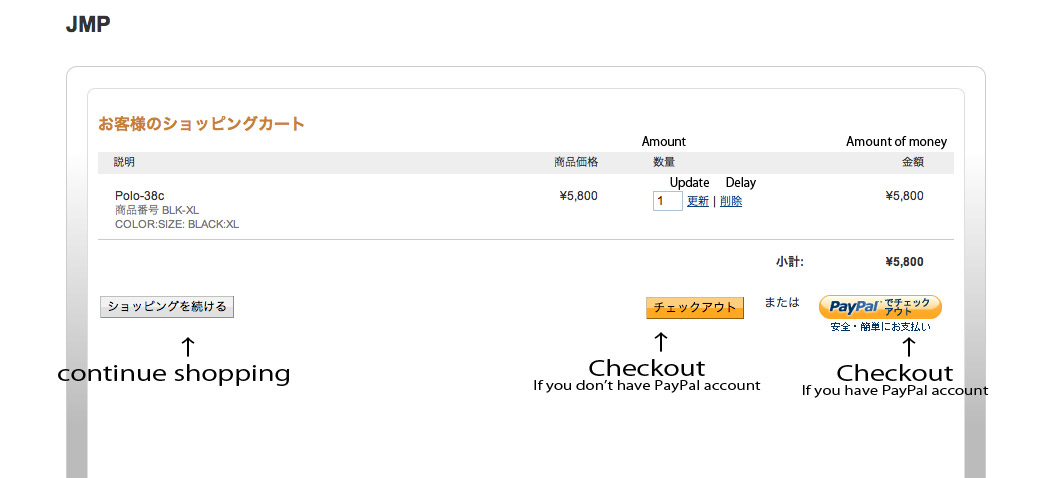Image resolution: width=1042 pixels, height=478 pixels.
Task: Click the arrow below the チェックアウト button
Action: (661, 342)
